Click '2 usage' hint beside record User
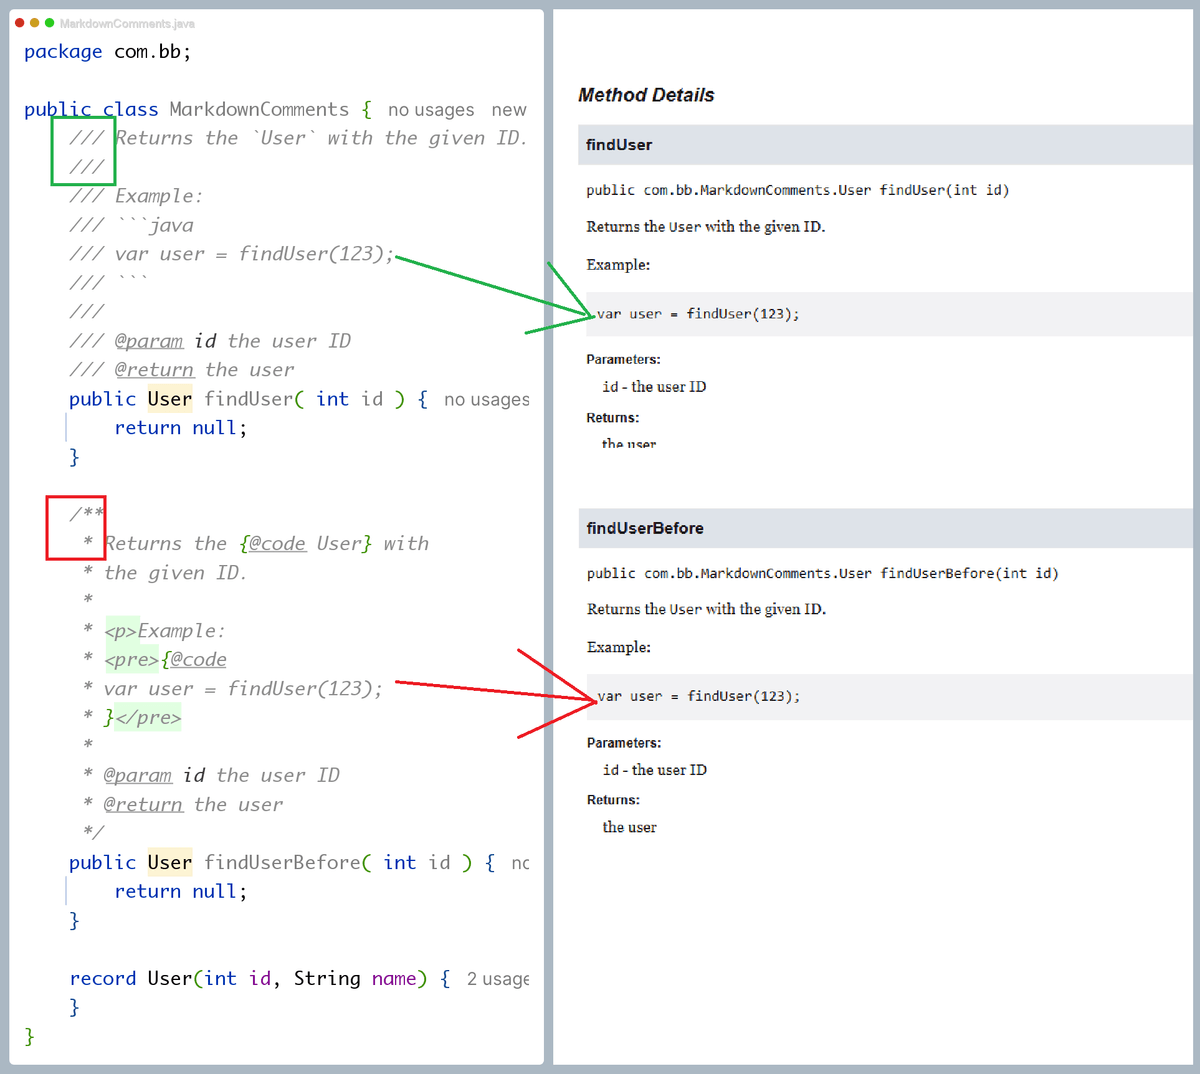The height and width of the screenshot is (1074, 1200). coord(498,979)
